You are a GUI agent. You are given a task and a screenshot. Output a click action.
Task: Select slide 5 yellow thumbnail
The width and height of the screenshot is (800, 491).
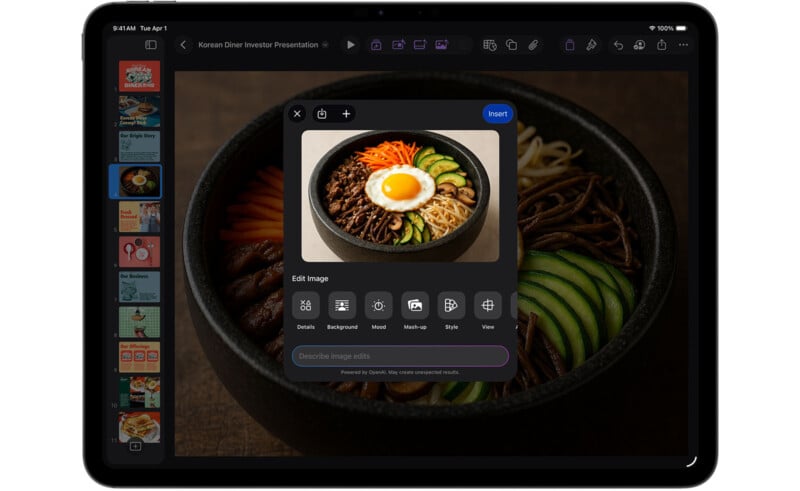139,217
